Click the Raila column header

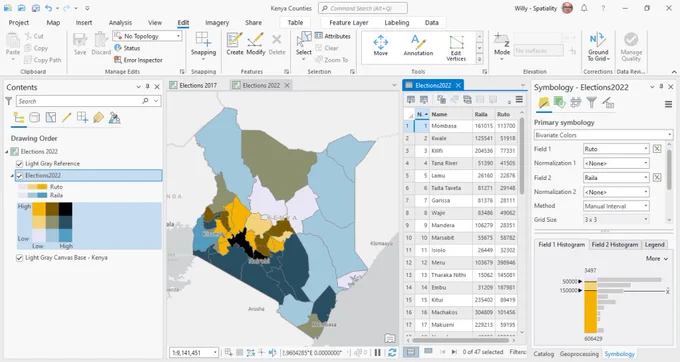pos(483,114)
